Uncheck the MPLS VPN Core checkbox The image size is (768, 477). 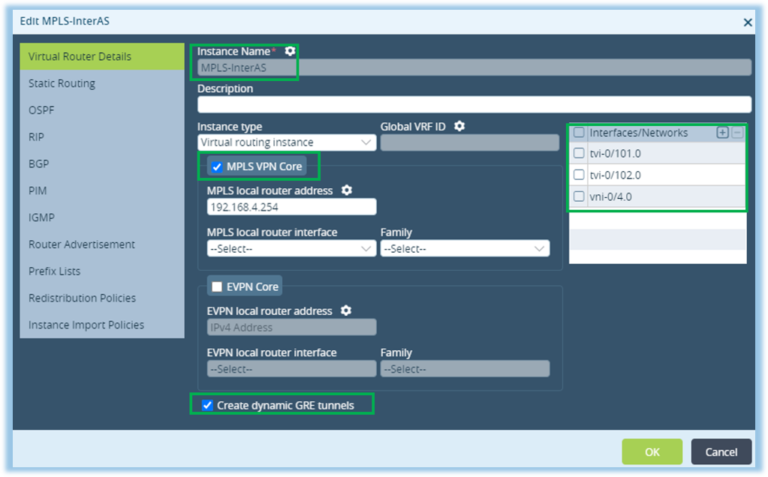point(217,166)
